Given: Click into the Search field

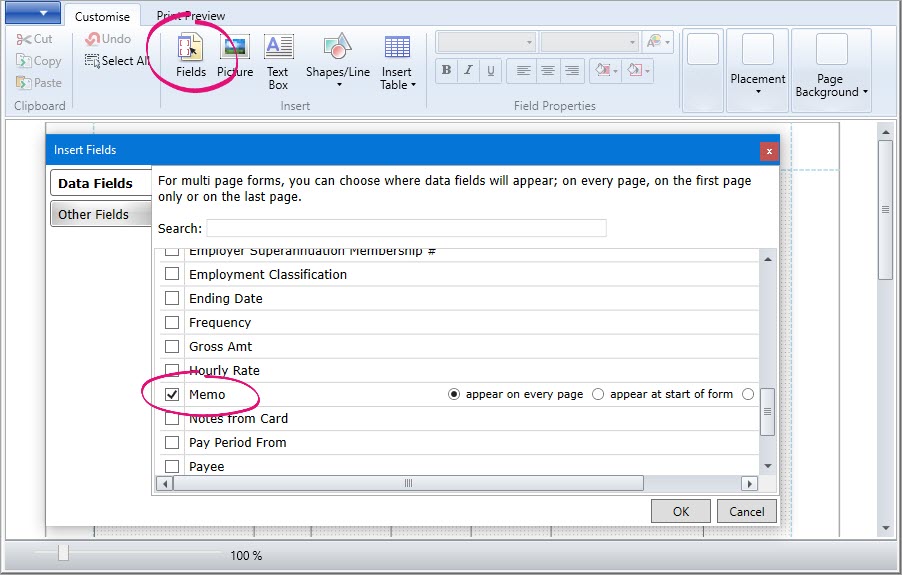Looking at the screenshot, I should [x=406, y=228].
